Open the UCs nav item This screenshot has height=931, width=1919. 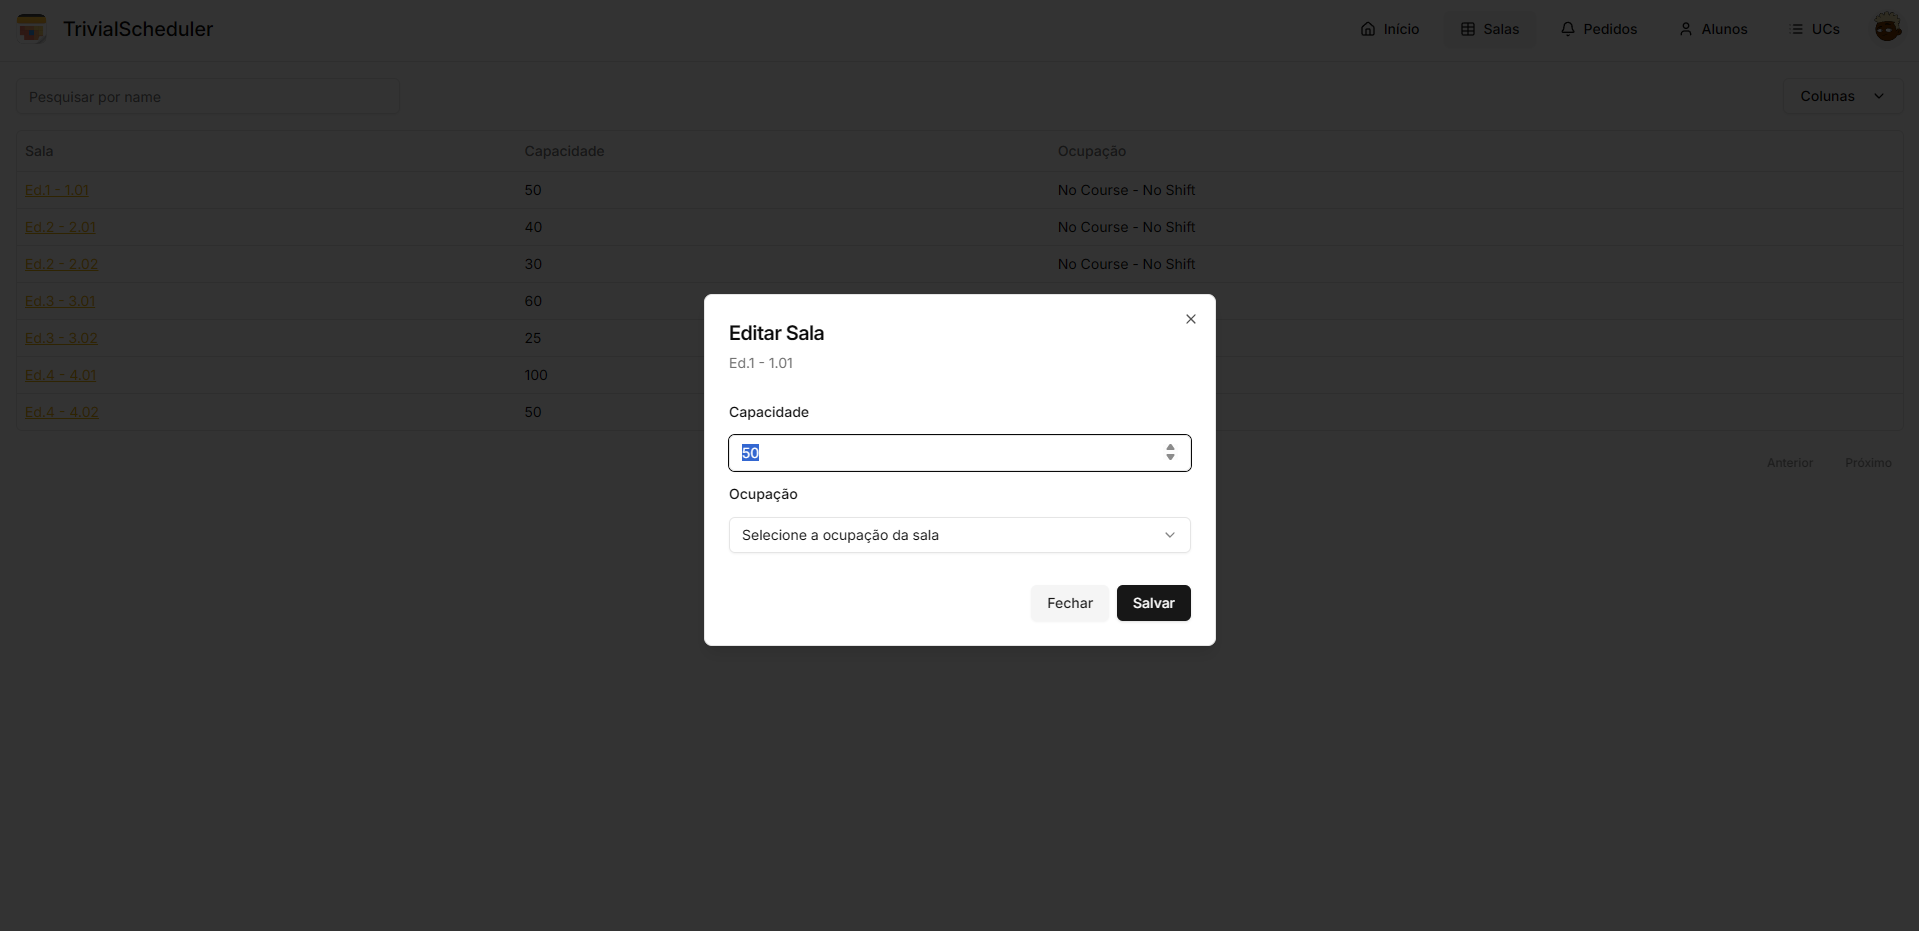click(x=1814, y=29)
